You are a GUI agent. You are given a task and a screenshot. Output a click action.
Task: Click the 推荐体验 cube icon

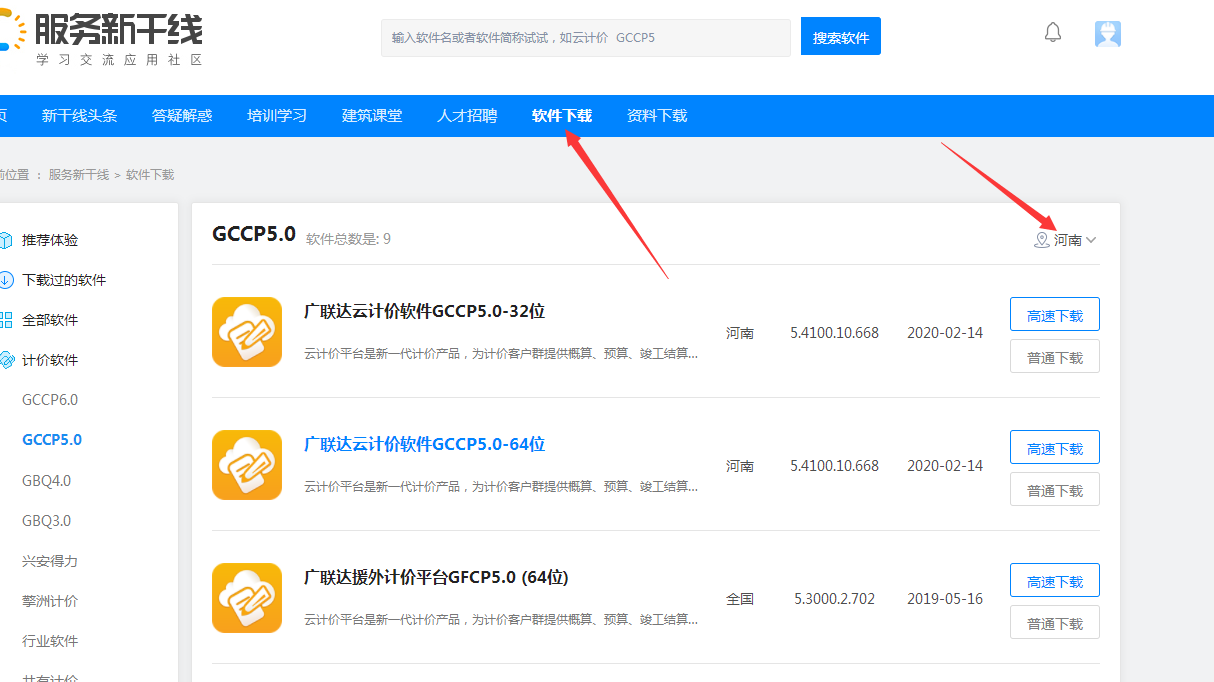pyautogui.click(x=6, y=240)
